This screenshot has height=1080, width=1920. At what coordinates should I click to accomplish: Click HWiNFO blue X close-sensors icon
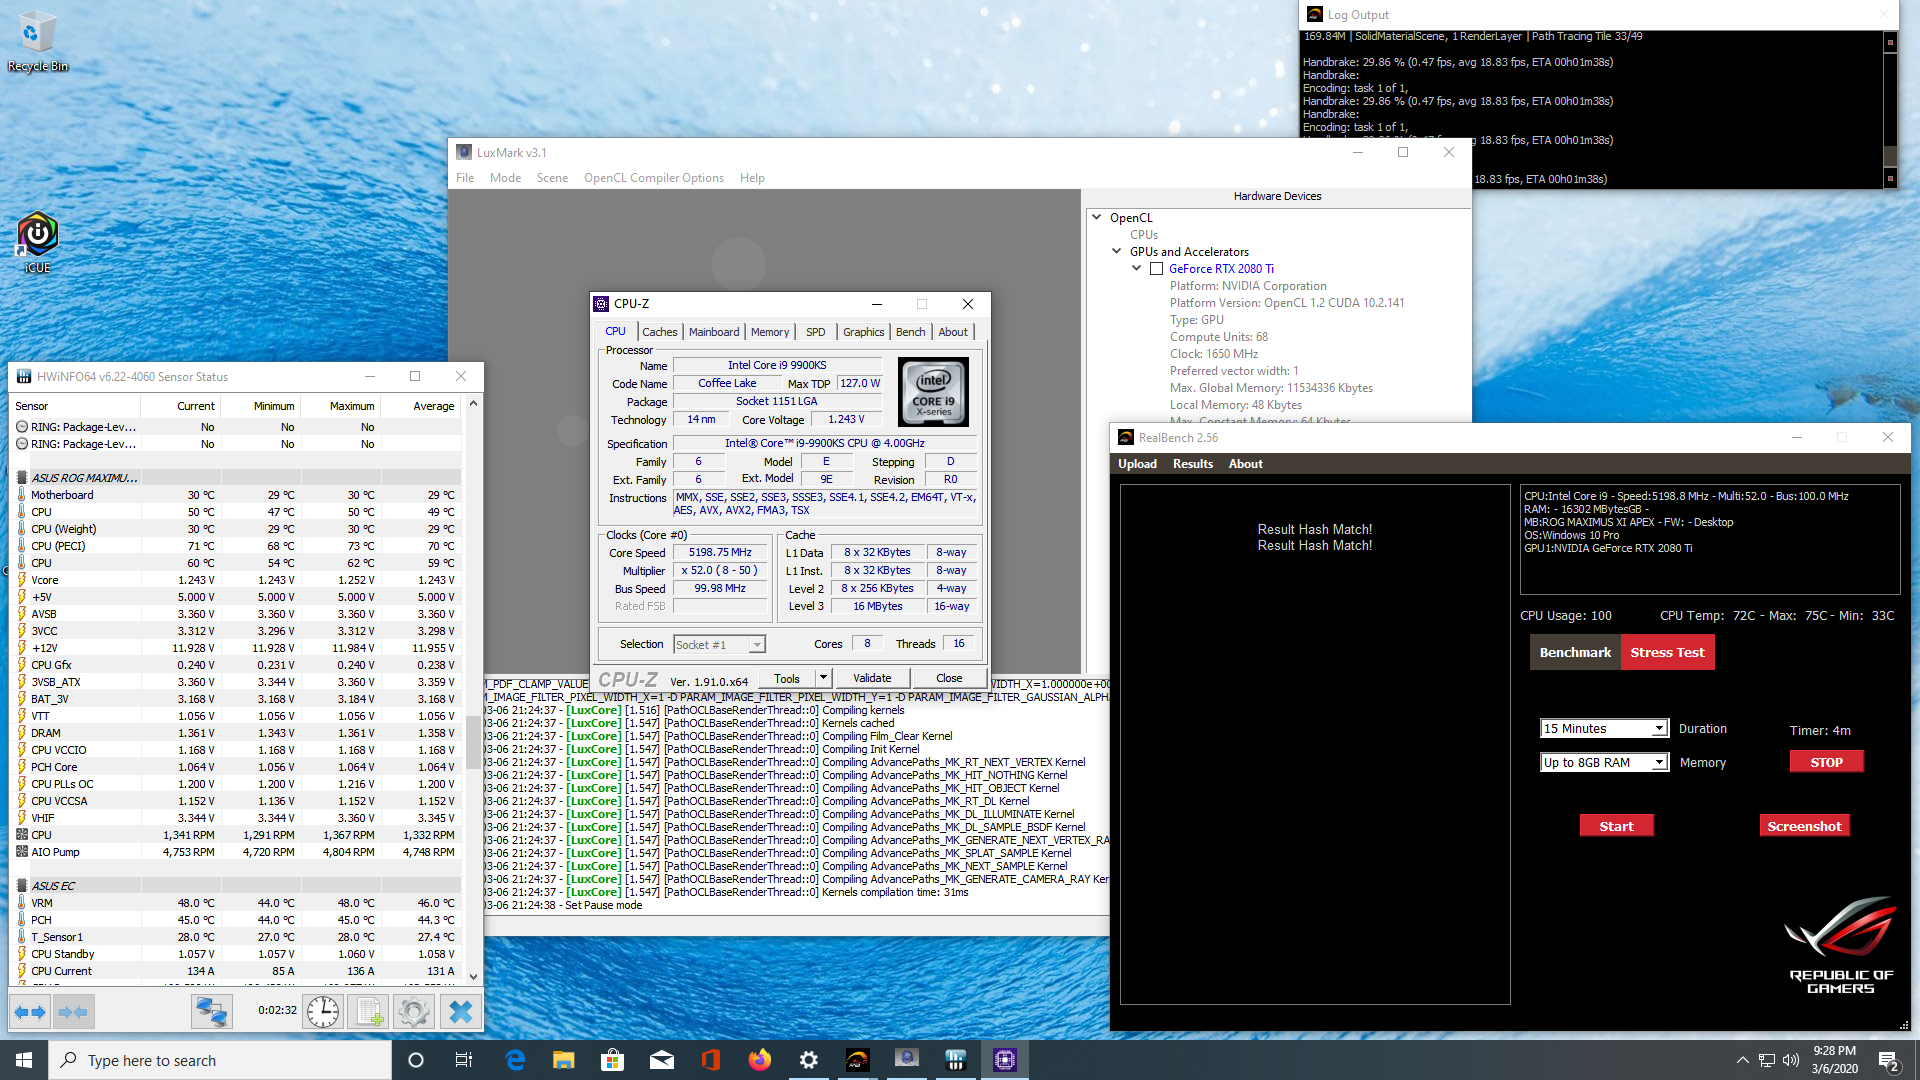tap(460, 1012)
